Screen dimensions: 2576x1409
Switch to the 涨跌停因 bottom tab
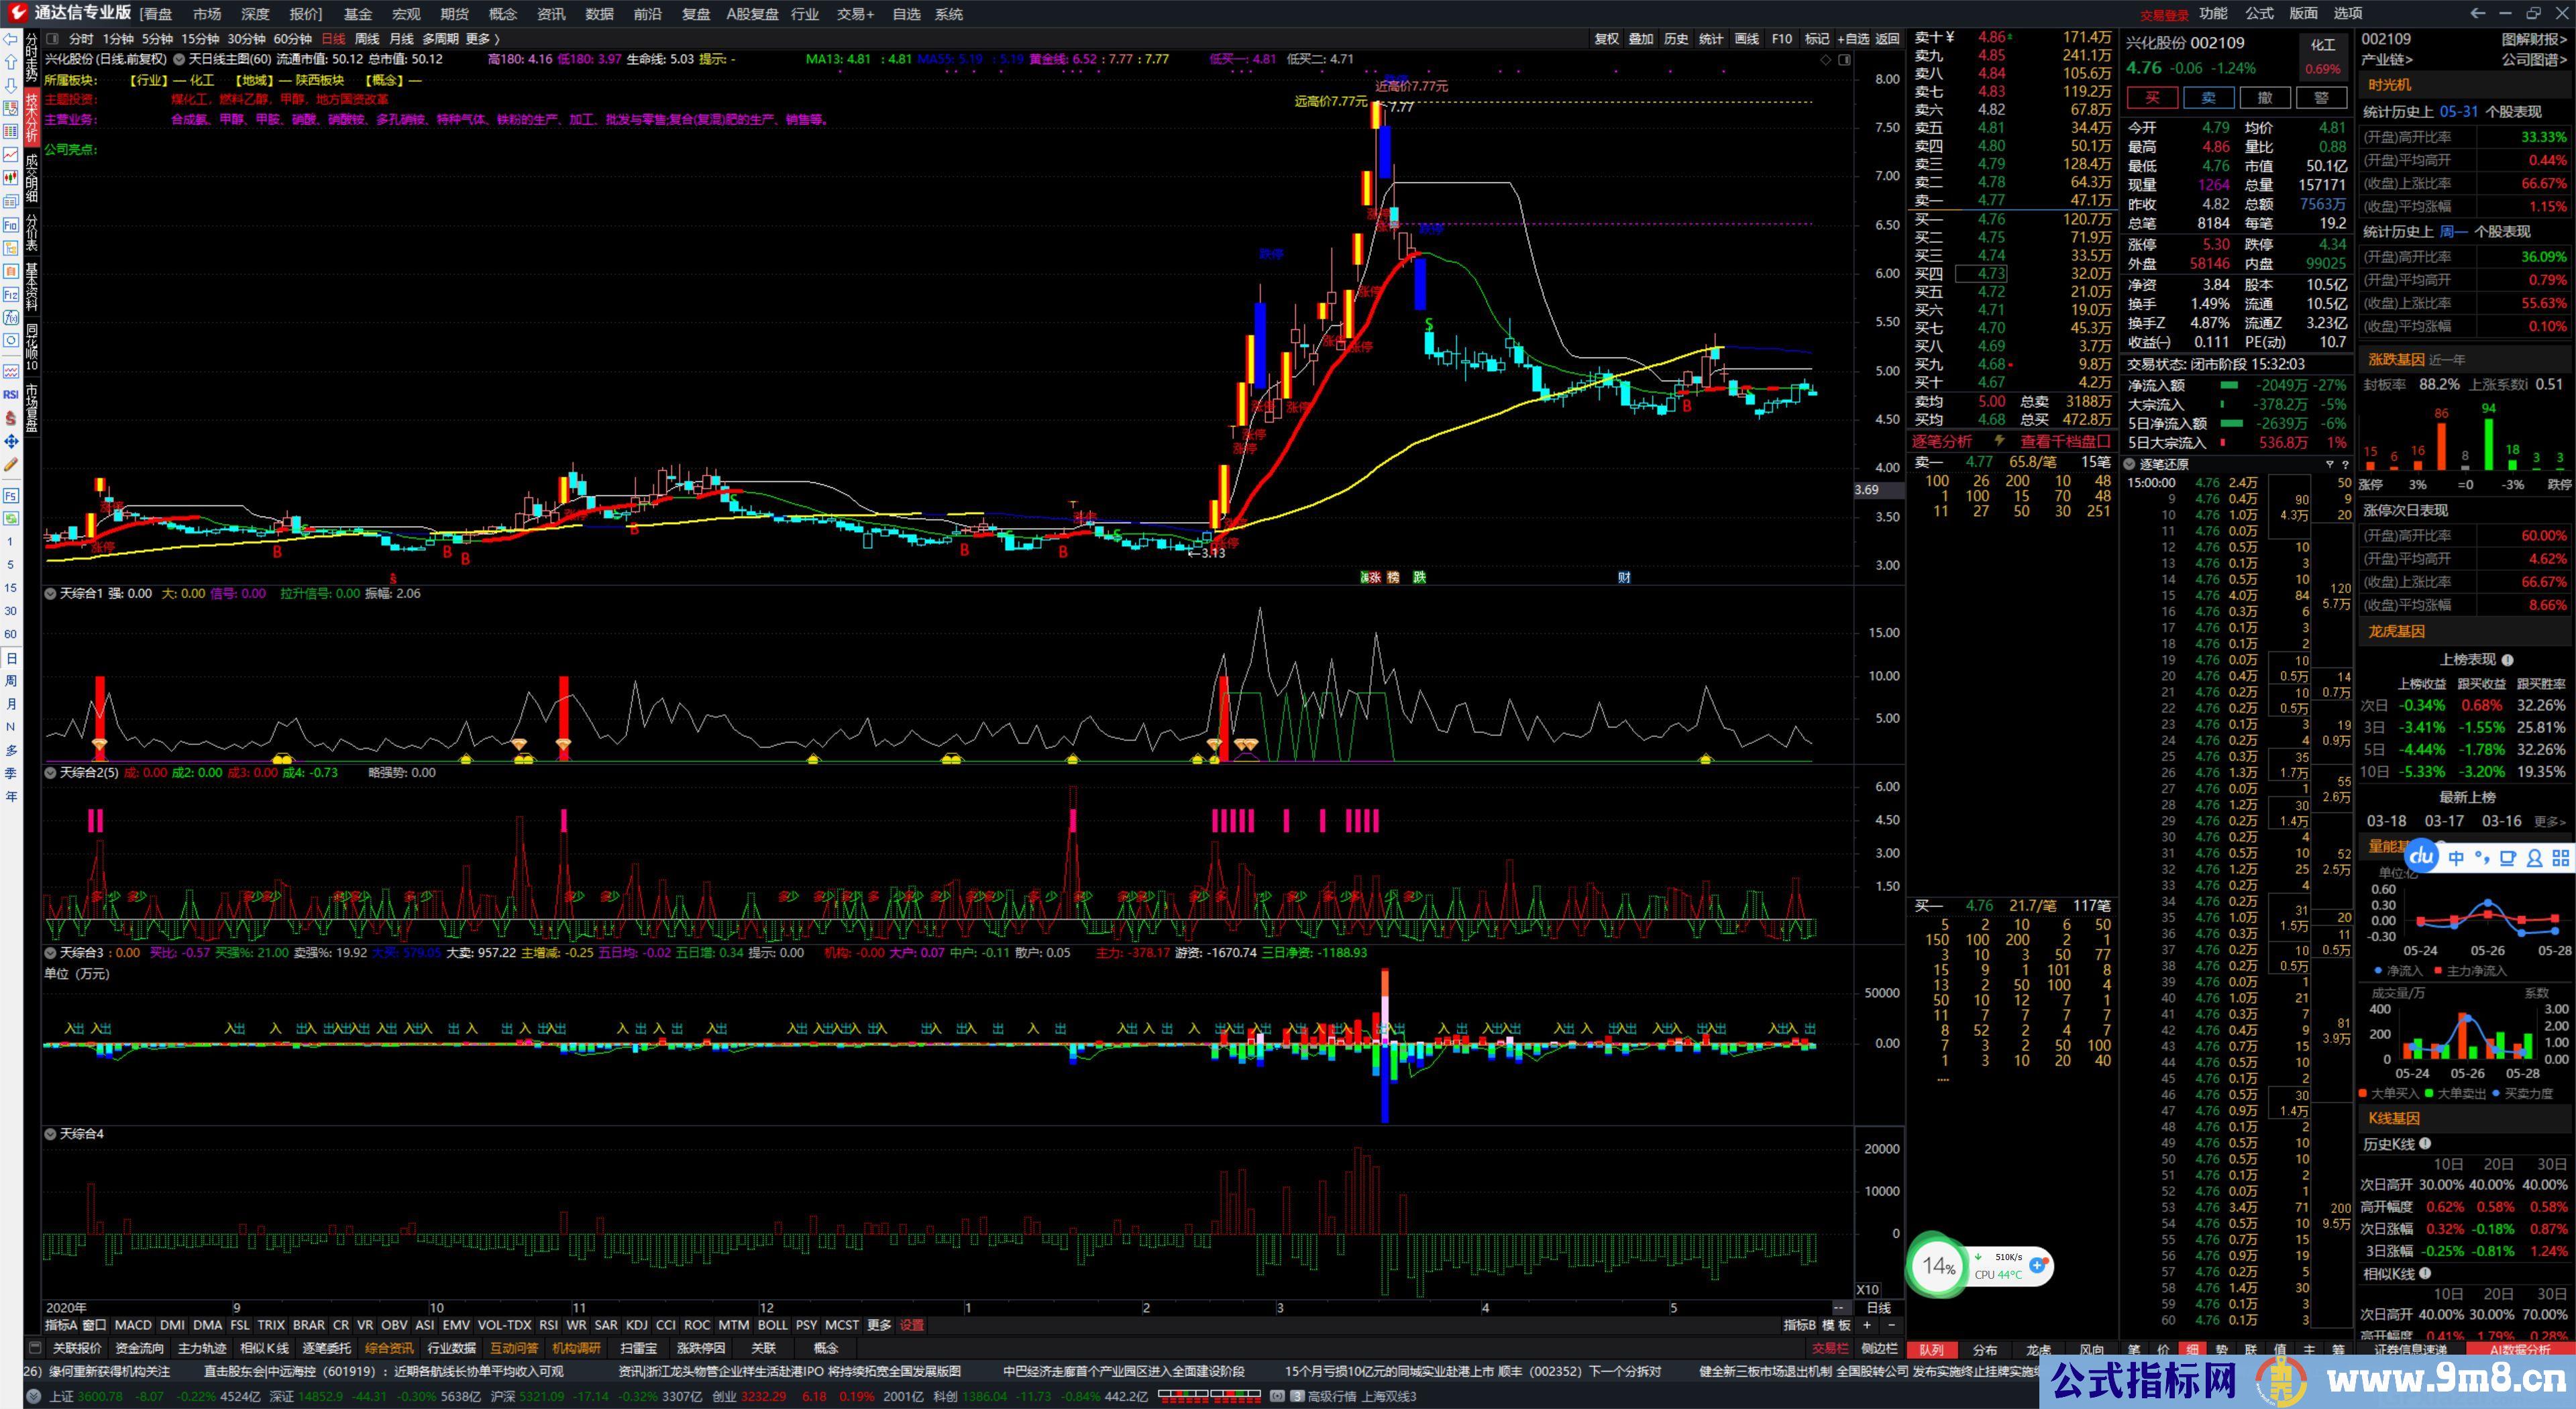tap(701, 1348)
